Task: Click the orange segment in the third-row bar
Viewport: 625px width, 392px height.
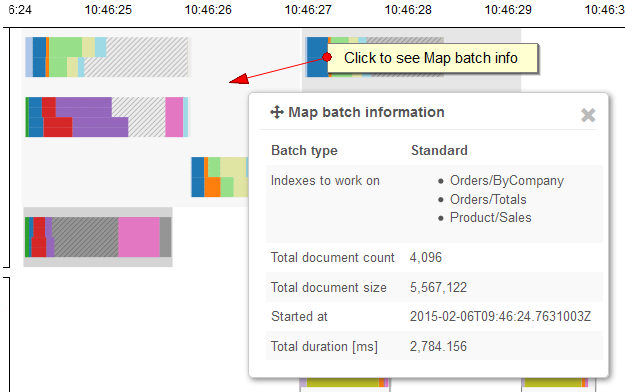Action: pos(212,187)
